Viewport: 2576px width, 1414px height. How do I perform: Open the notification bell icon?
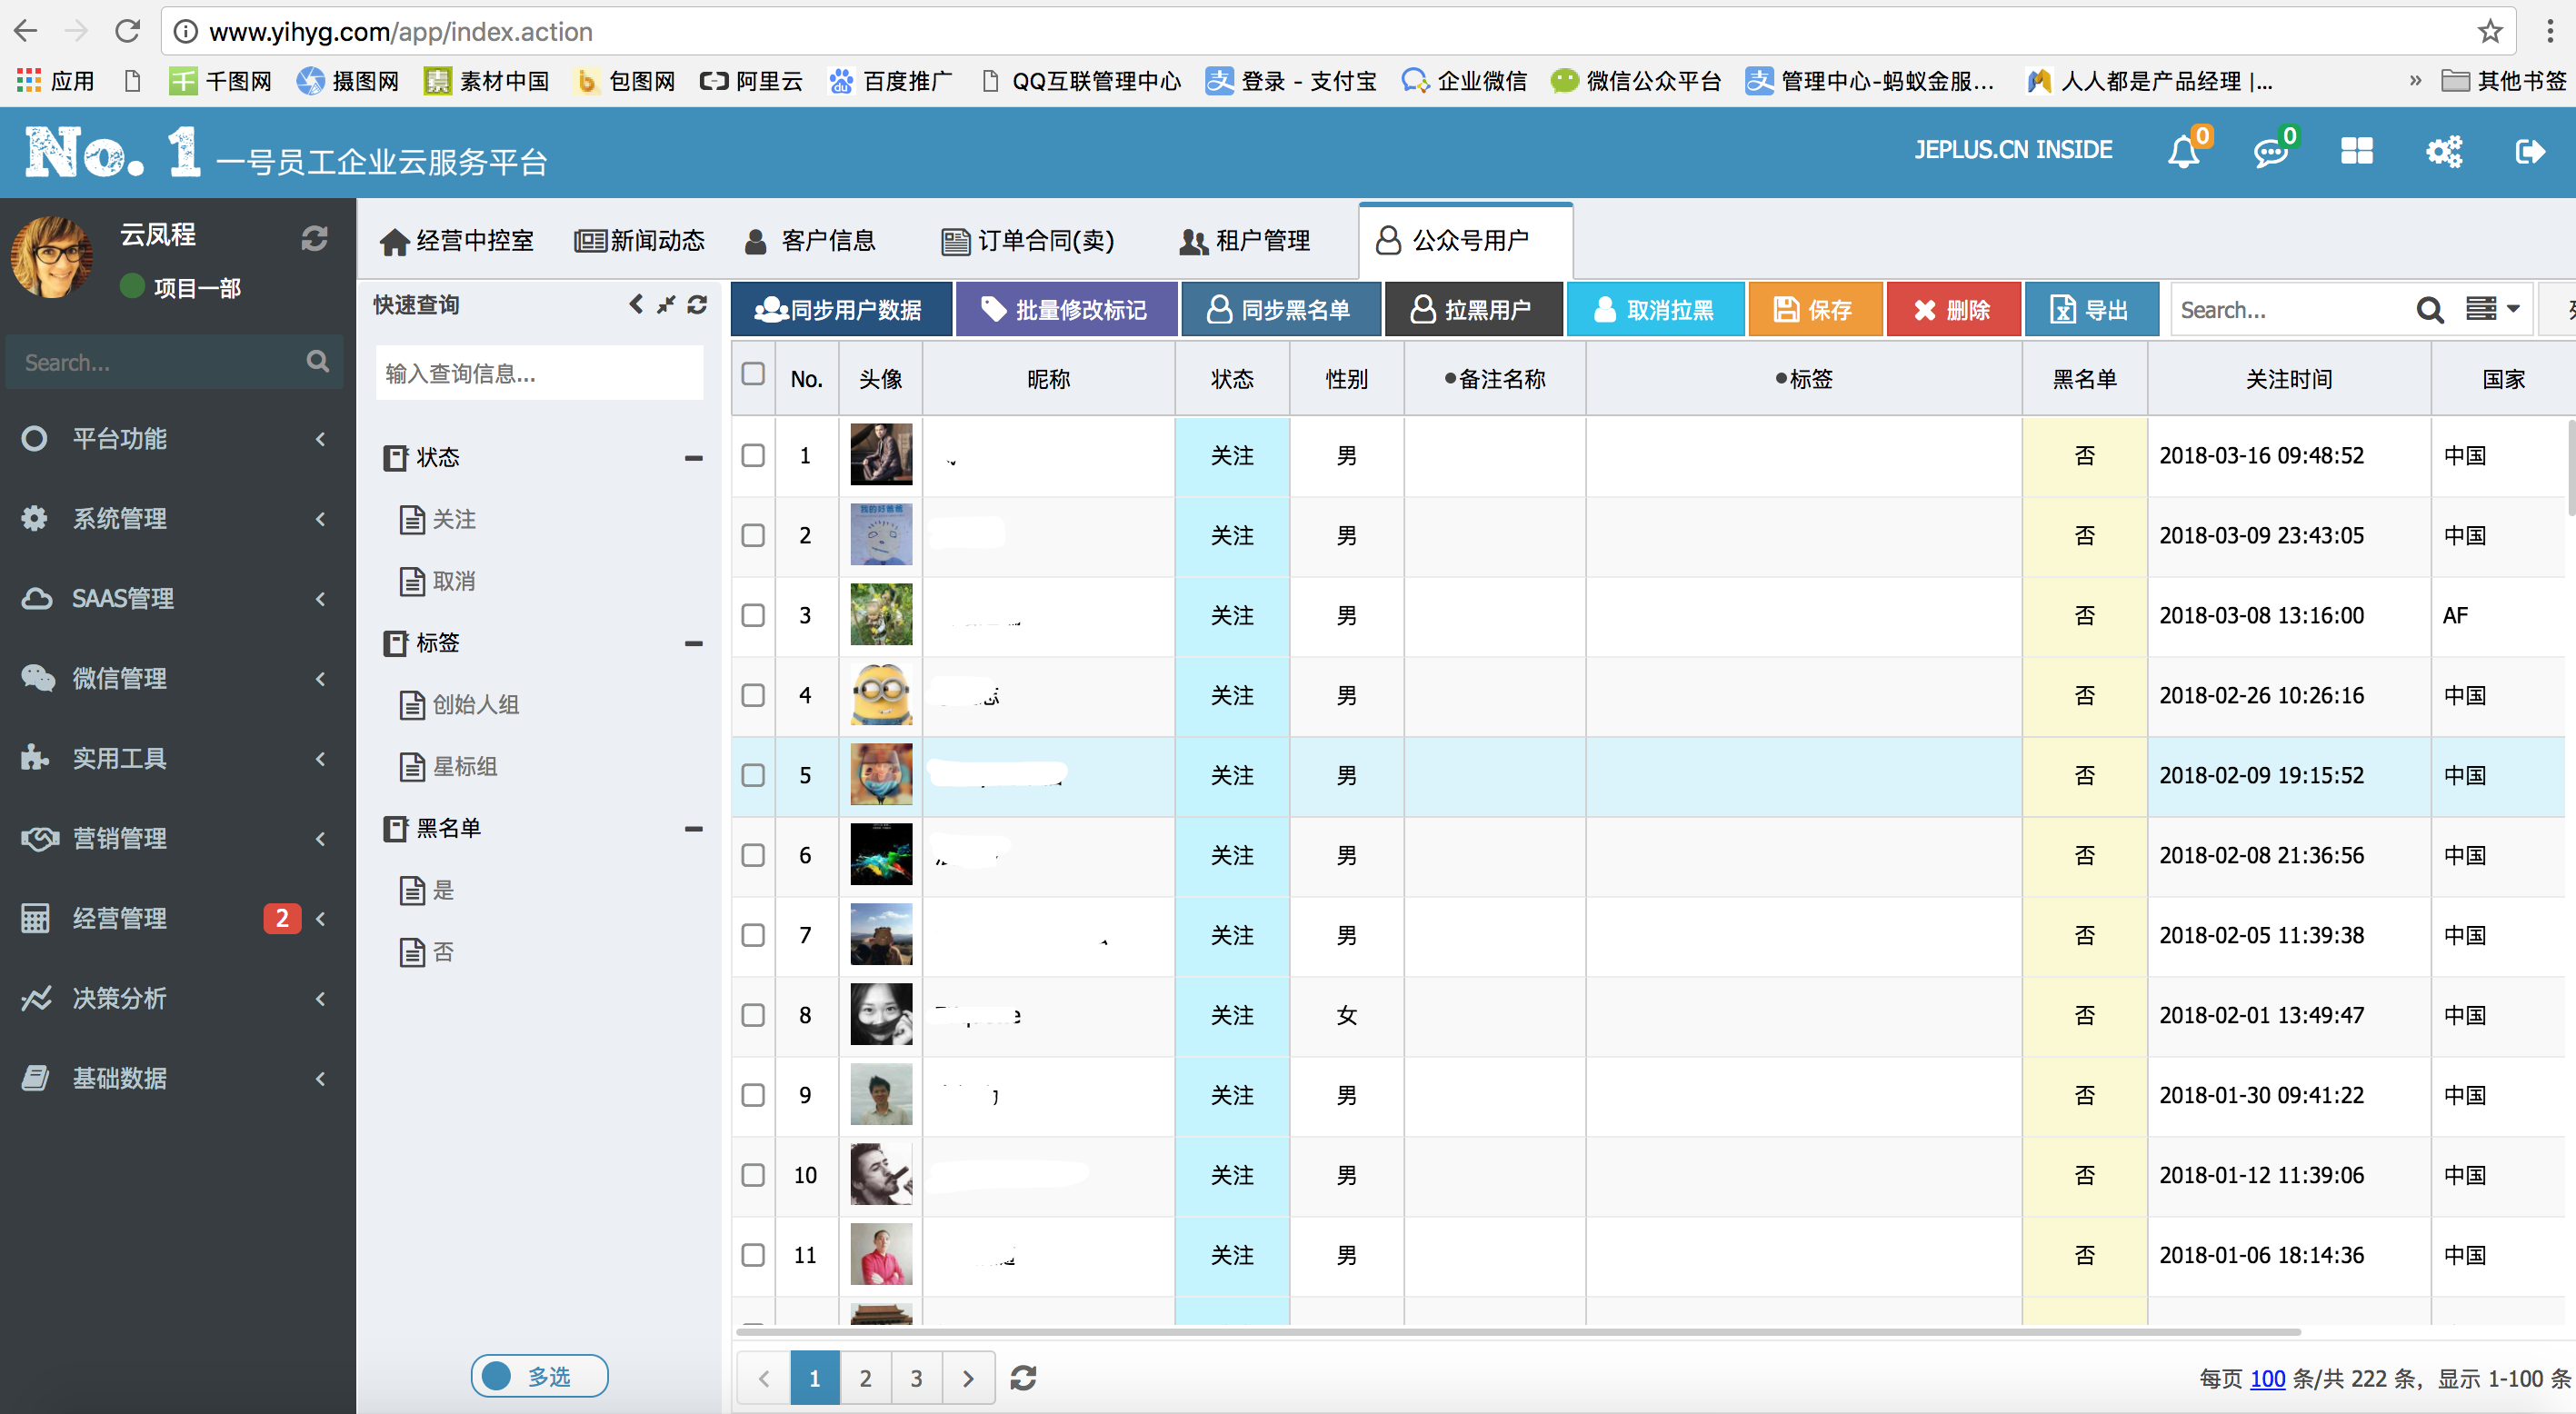pyautogui.click(x=2183, y=152)
